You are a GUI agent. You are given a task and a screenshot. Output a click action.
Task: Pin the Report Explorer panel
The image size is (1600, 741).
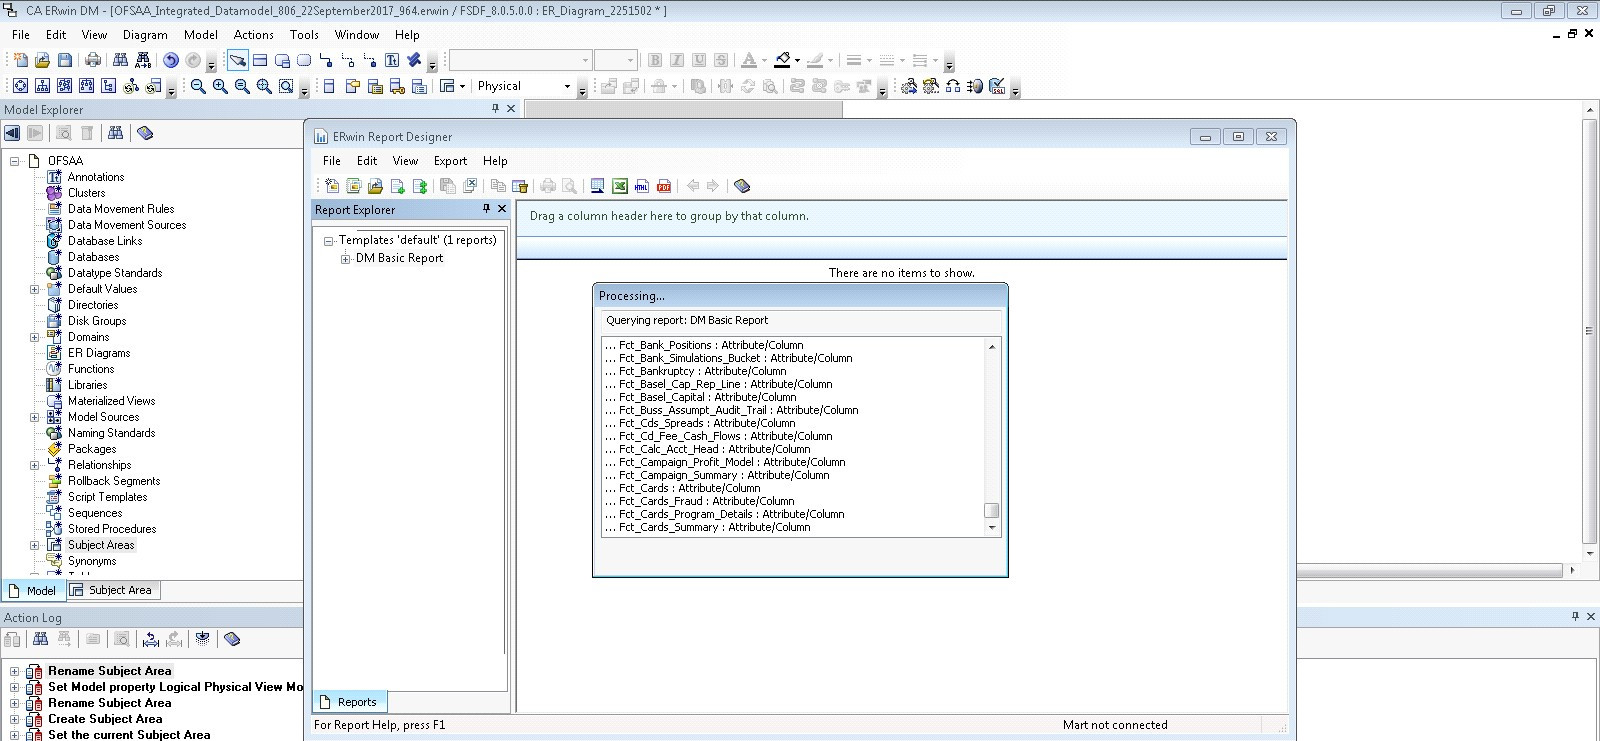click(x=487, y=209)
